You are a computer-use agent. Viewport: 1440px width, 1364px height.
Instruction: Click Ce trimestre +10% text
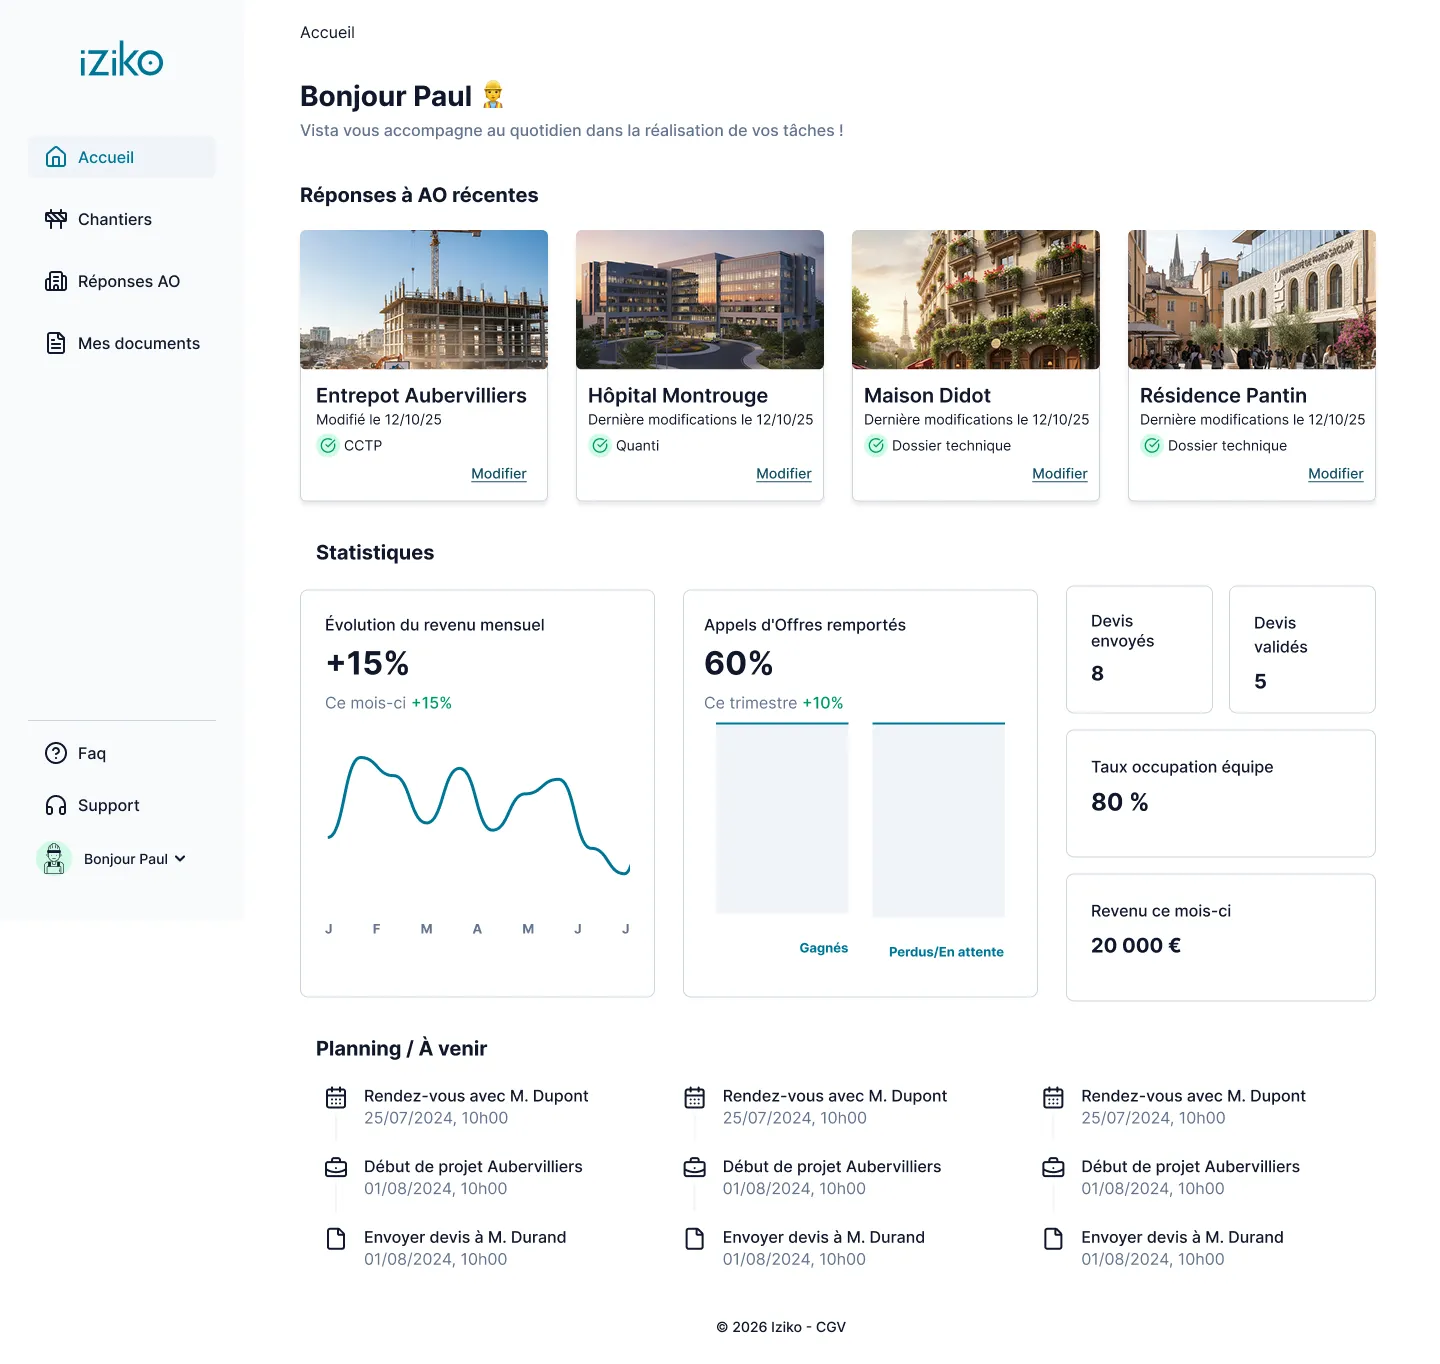(x=773, y=703)
